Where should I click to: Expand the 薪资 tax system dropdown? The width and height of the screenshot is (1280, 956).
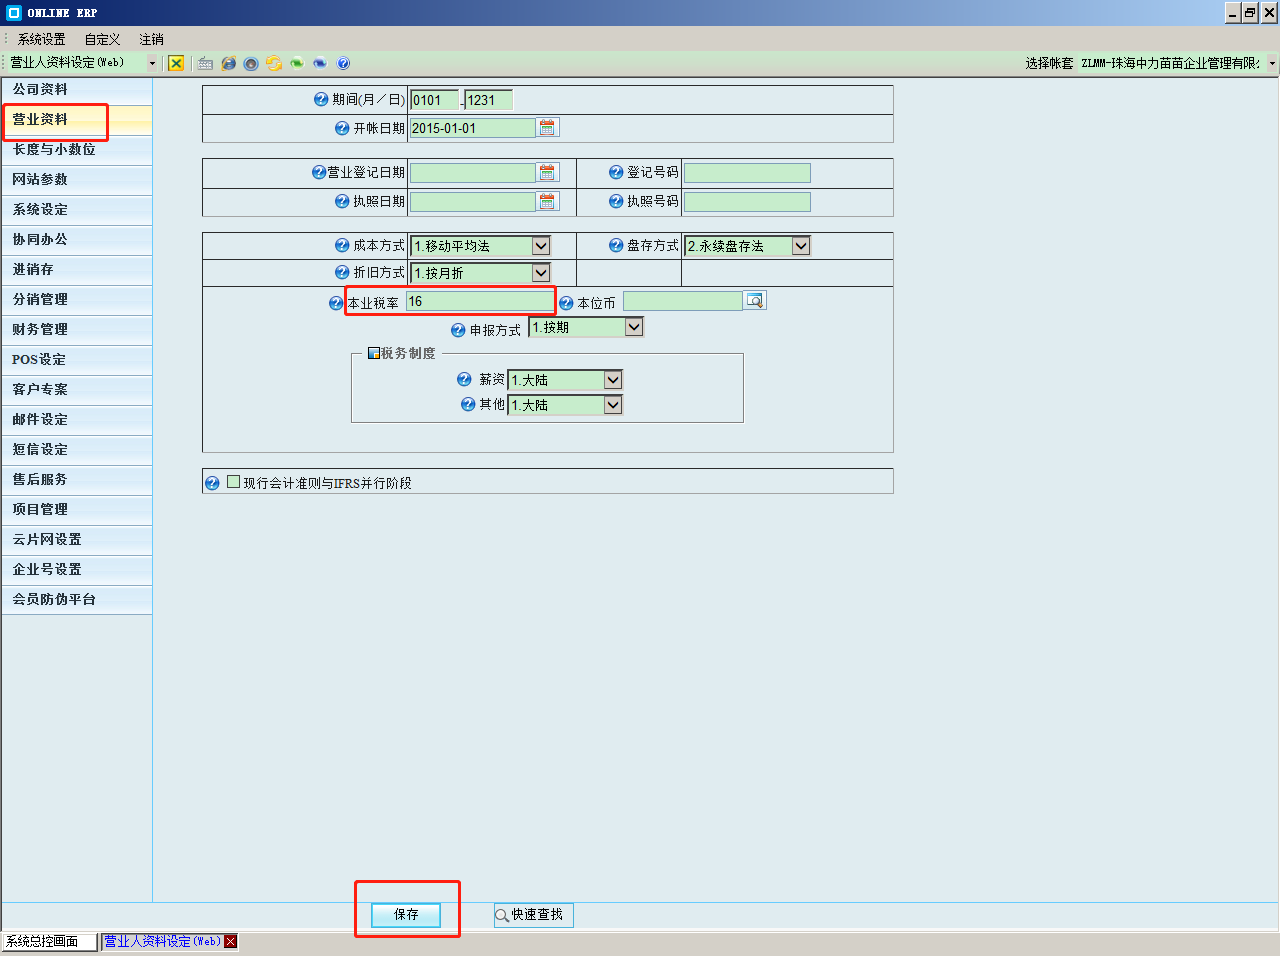coord(613,380)
